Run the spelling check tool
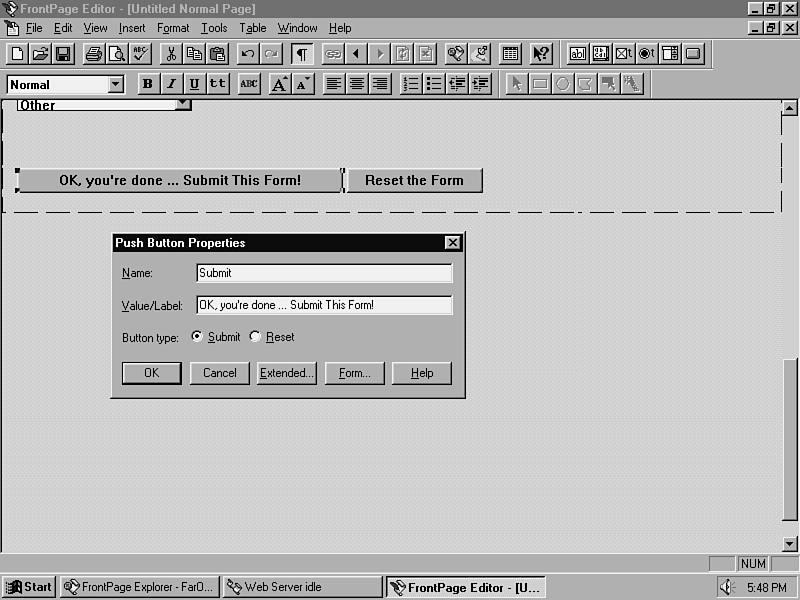The height and width of the screenshot is (600, 800). pos(140,54)
